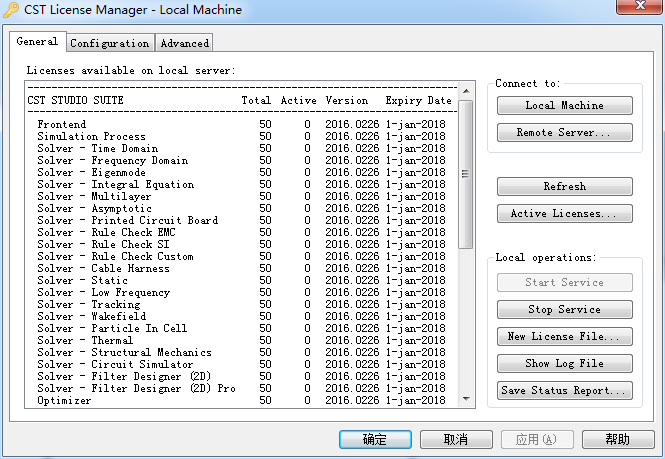Select Solver - Thermal row

pyautogui.click(x=241, y=340)
